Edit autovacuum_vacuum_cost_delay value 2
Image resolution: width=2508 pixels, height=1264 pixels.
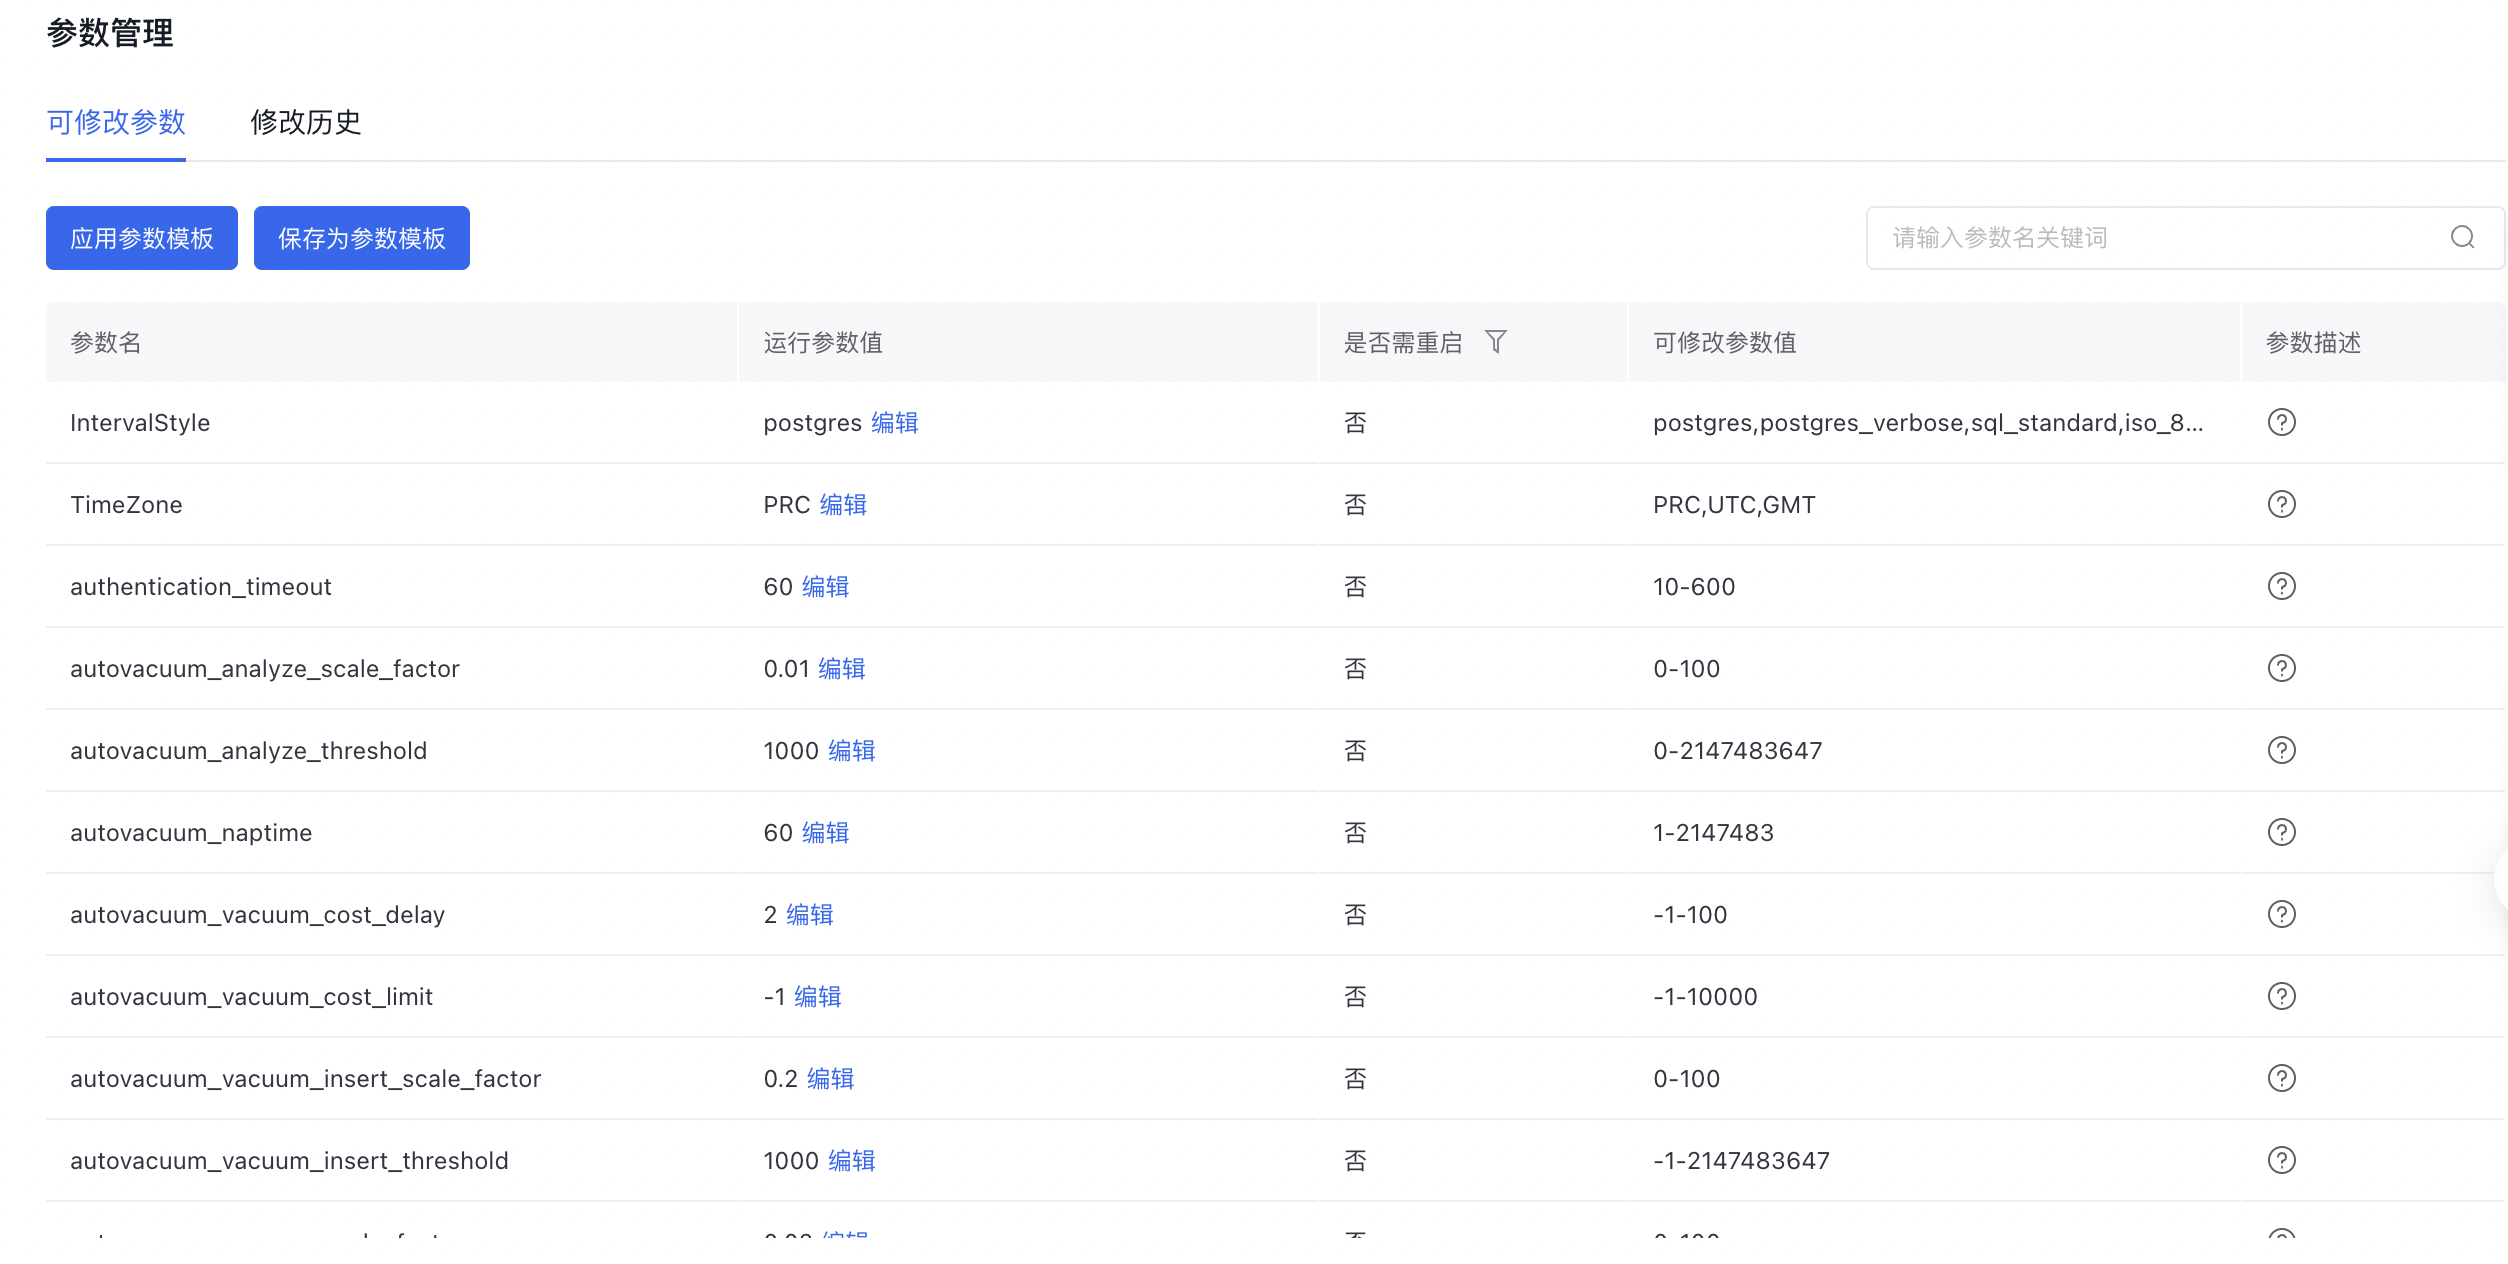[810, 915]
